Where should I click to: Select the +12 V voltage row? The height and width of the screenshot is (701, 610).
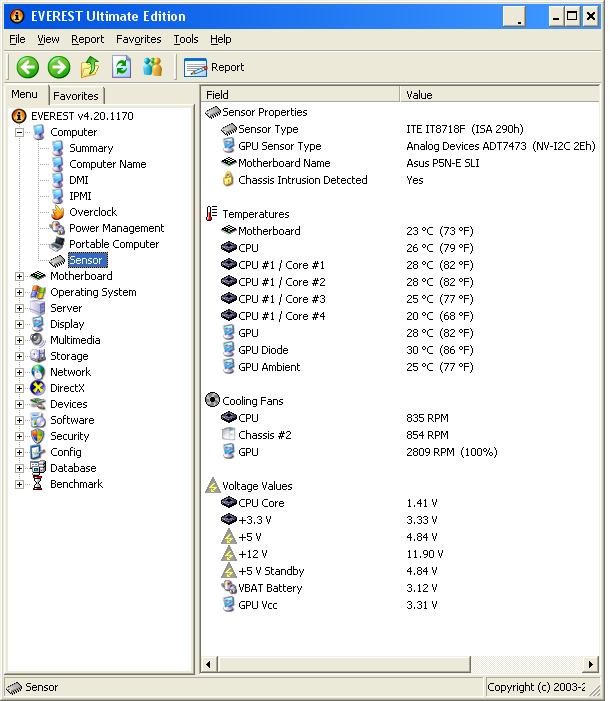400,554
